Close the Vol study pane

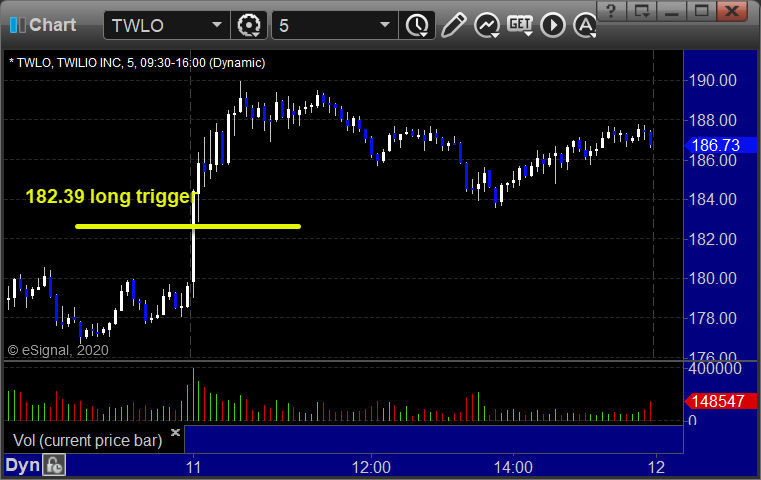pyautogui.click(x=175, y=432)
